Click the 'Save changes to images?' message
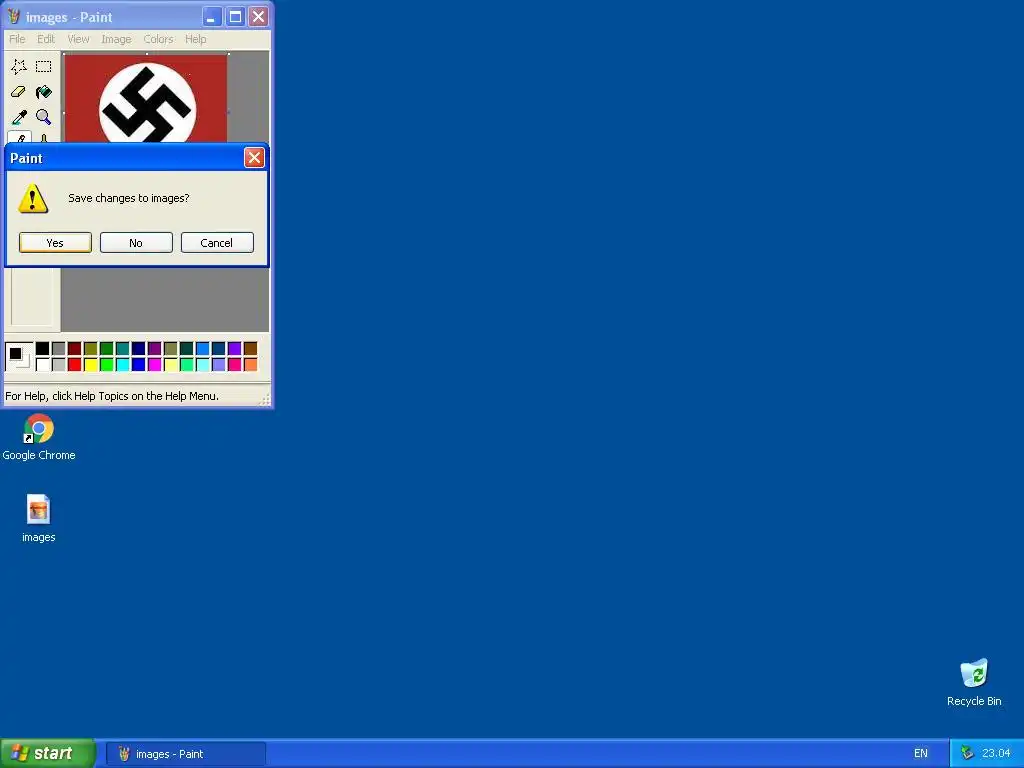The height and width of the screenshot is (768, 1024). tap(129, 199)
